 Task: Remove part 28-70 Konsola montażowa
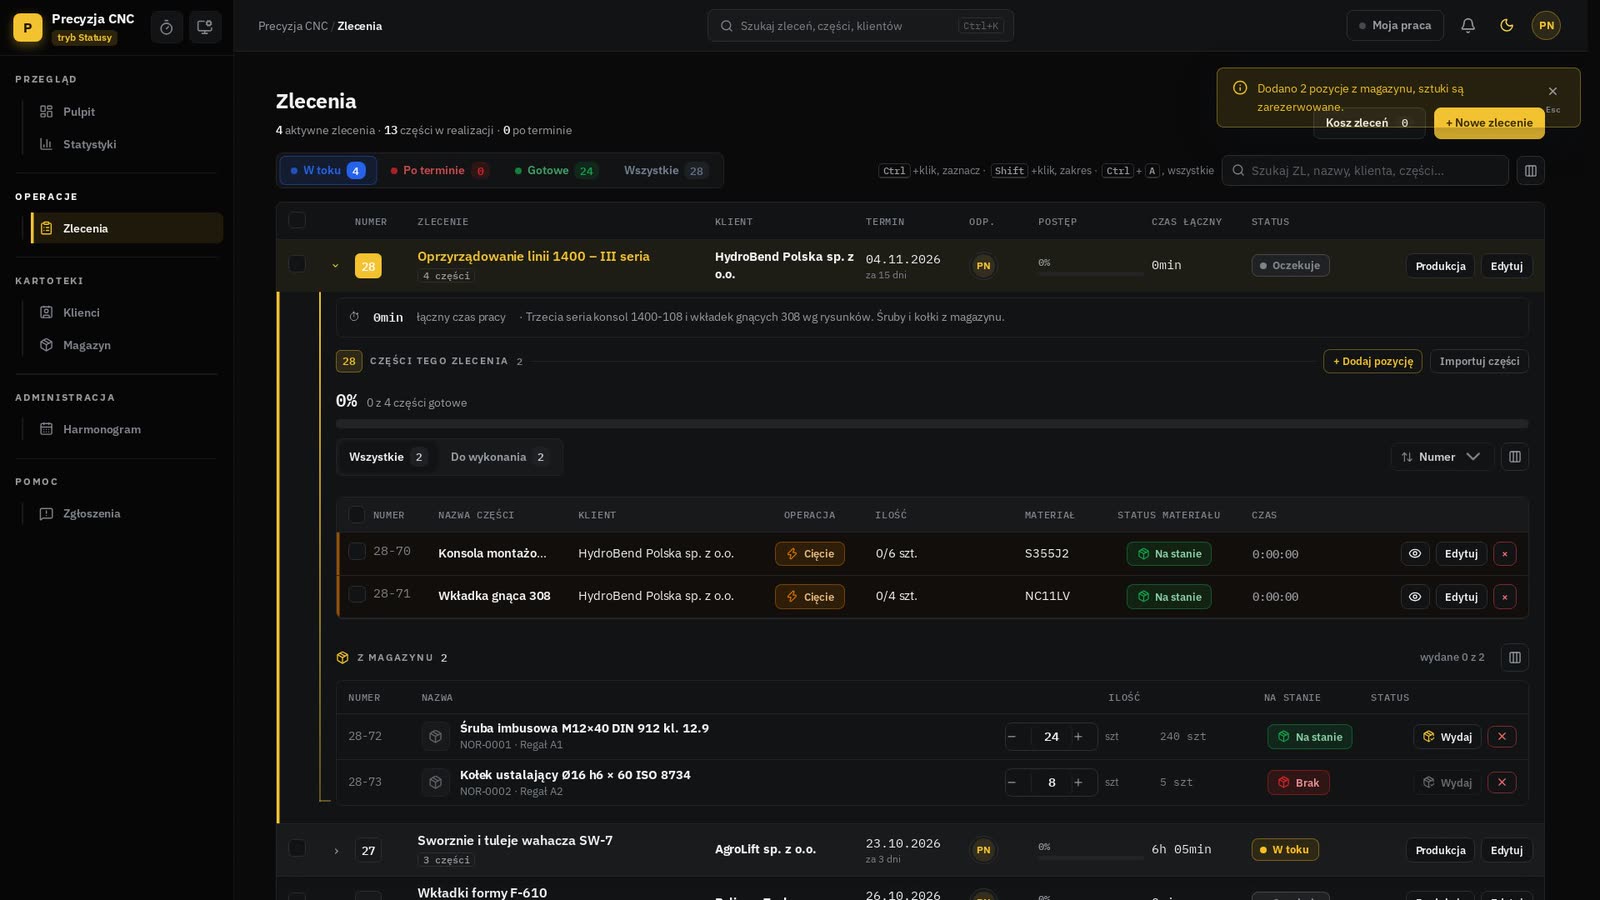pos(1504,554)
